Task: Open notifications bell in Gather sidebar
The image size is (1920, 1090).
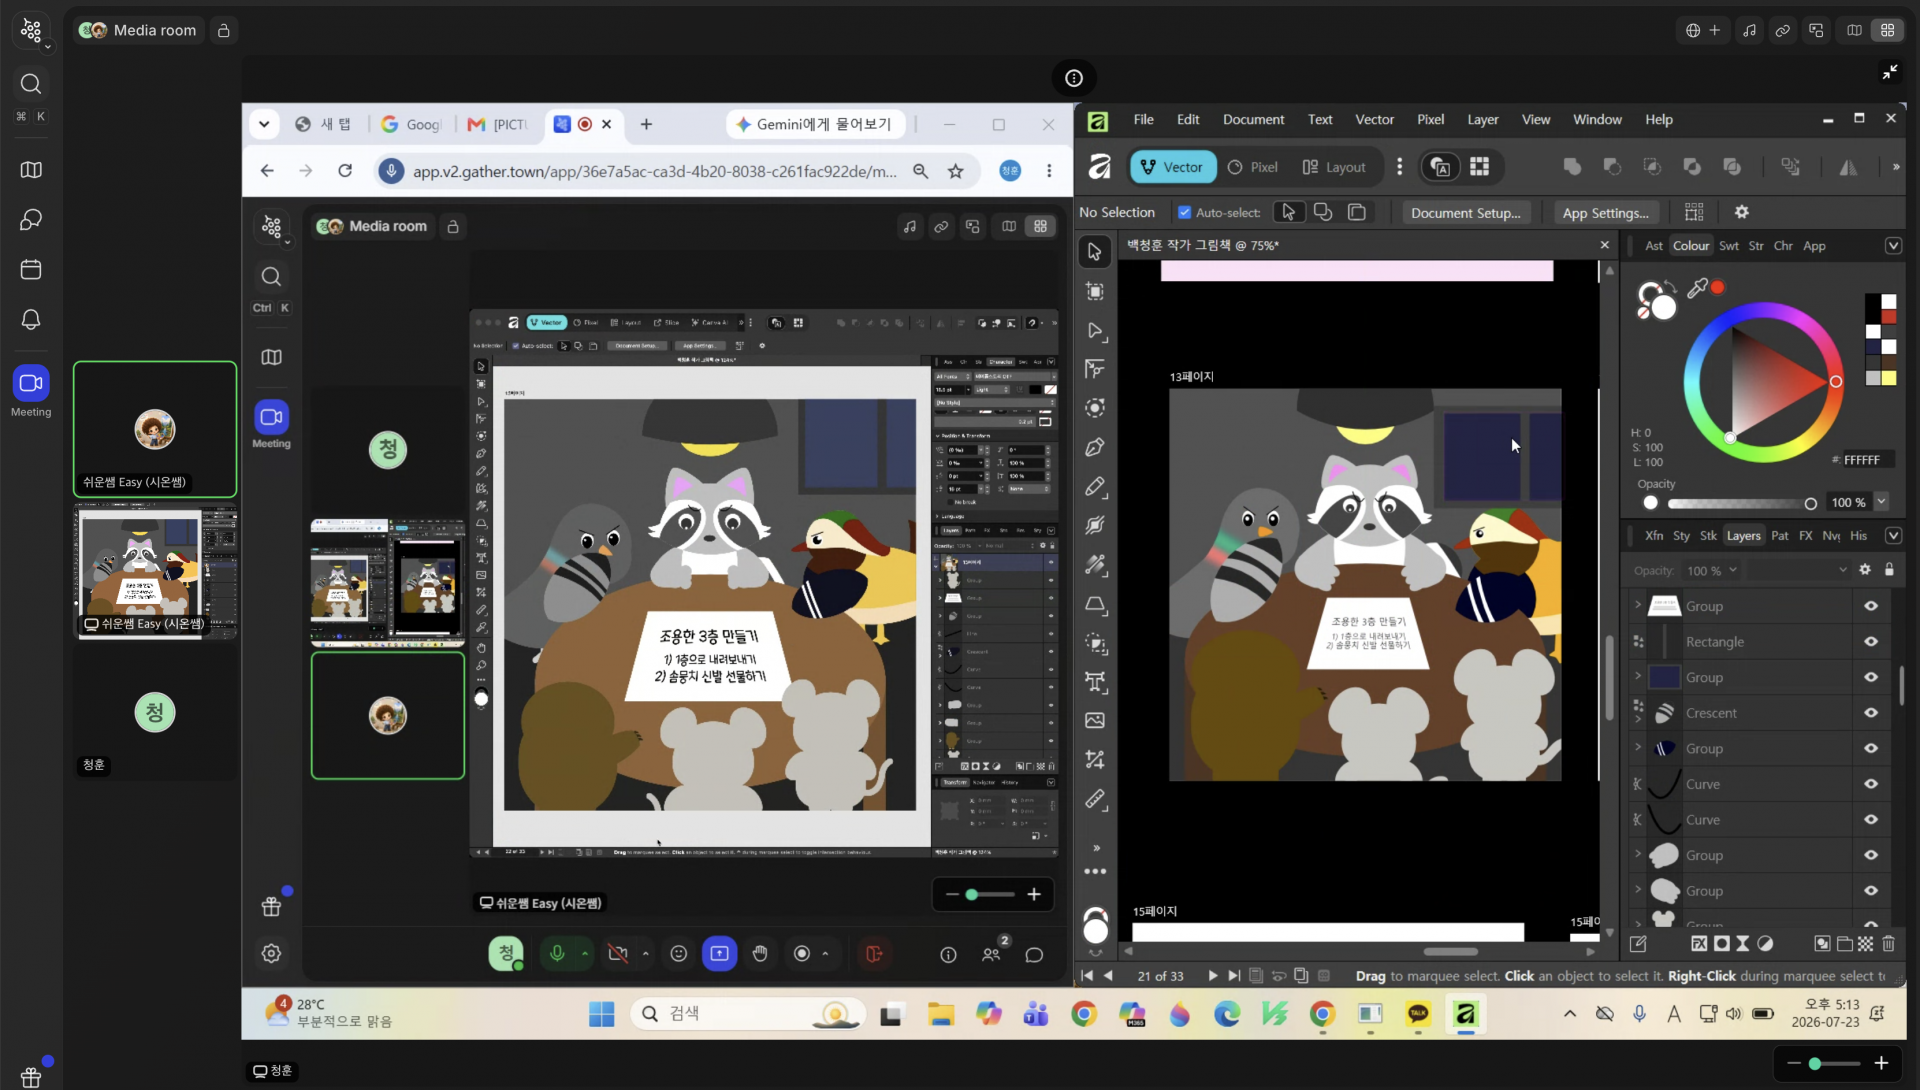Action: point(31,320)
